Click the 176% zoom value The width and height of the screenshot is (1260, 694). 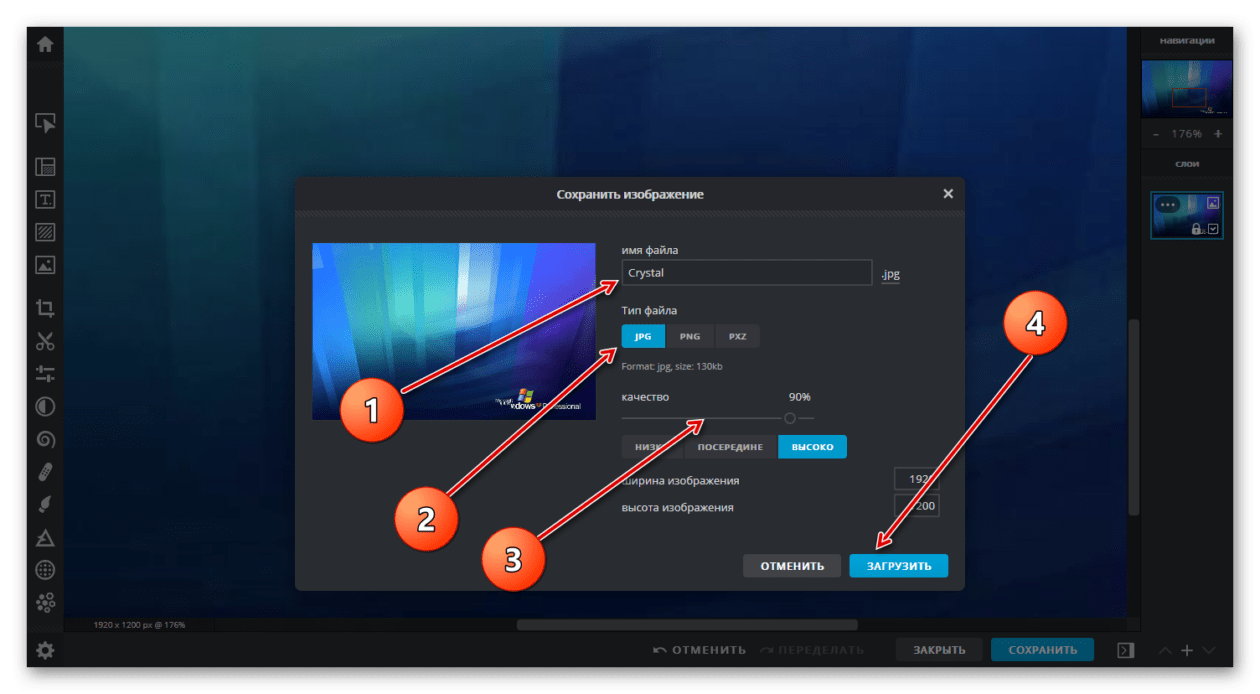[x=1187, y=134]
